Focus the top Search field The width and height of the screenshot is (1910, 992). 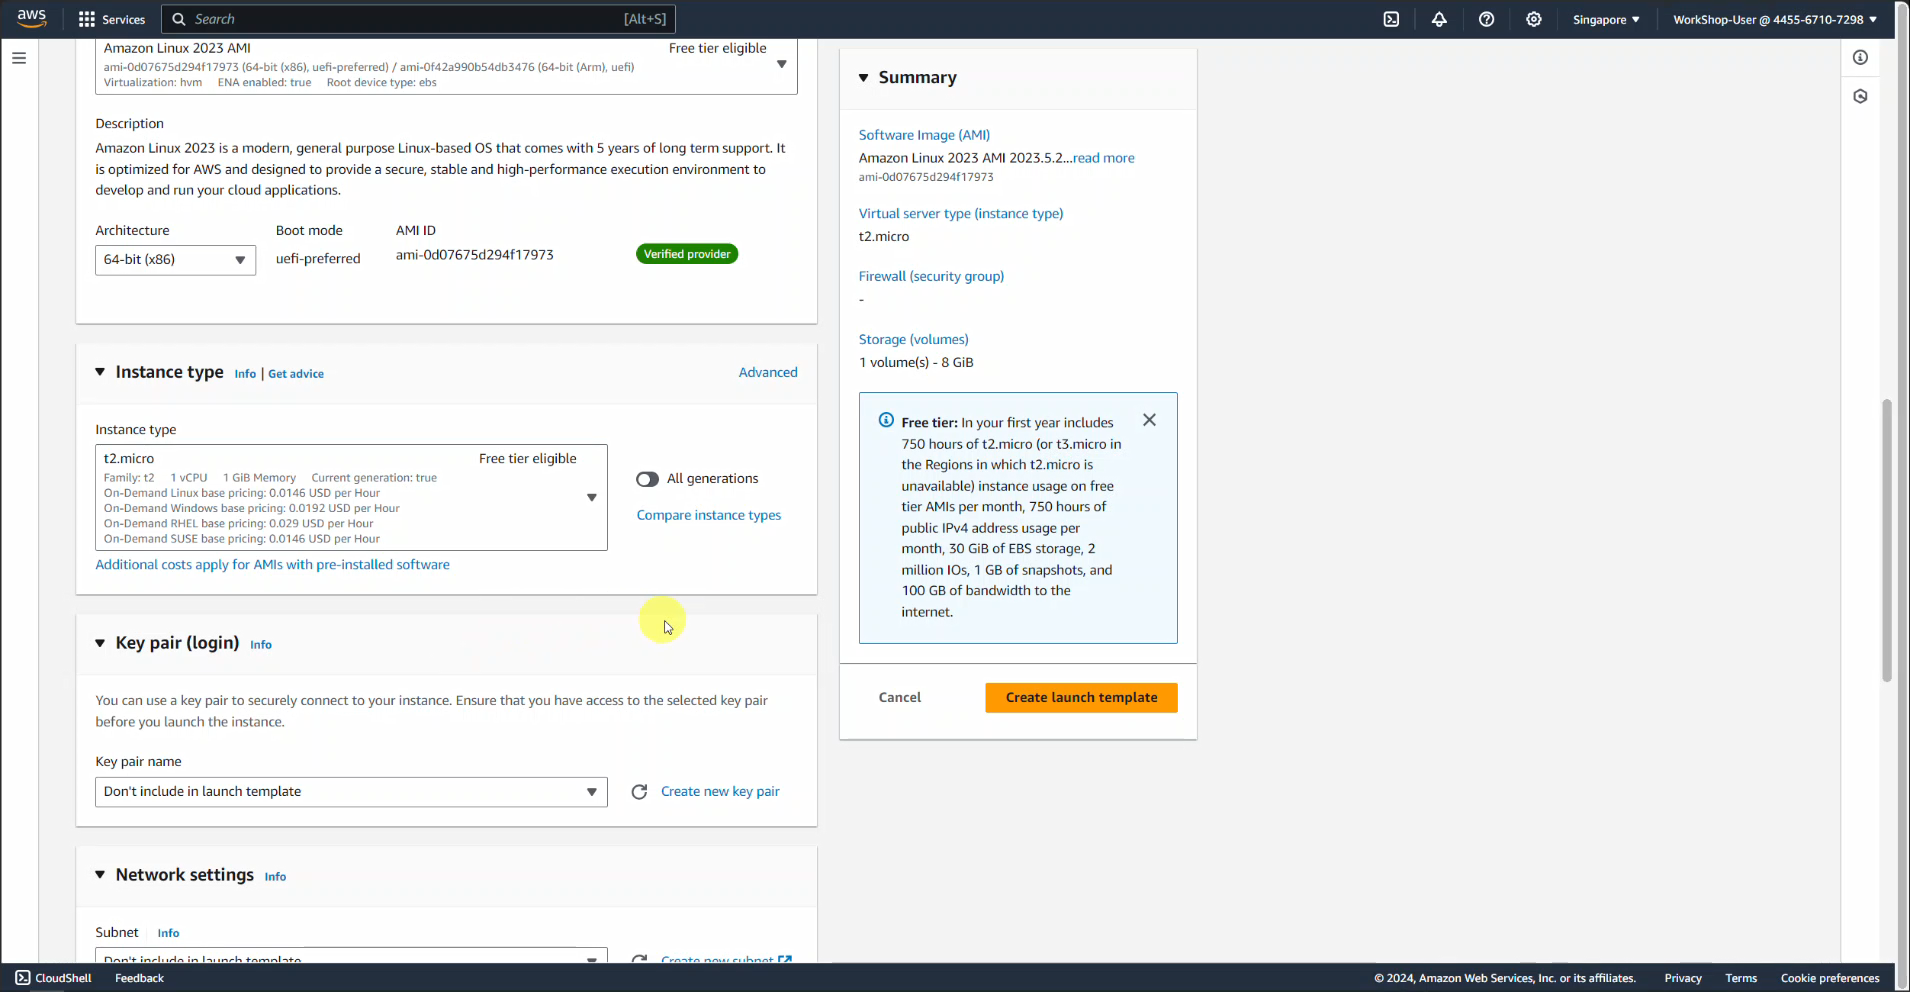click(418, 19)
